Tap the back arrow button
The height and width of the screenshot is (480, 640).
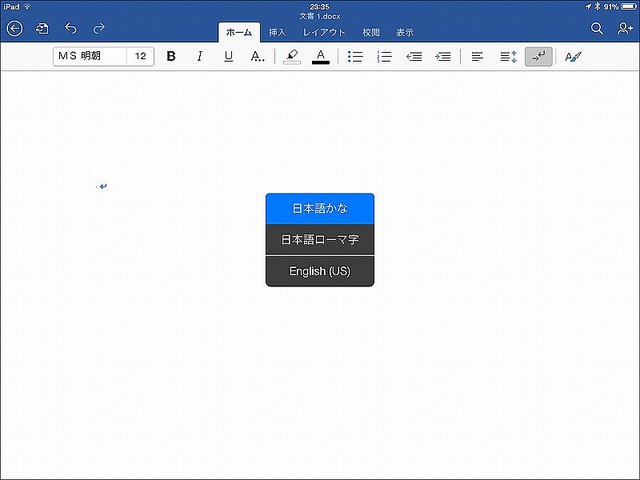14,29
